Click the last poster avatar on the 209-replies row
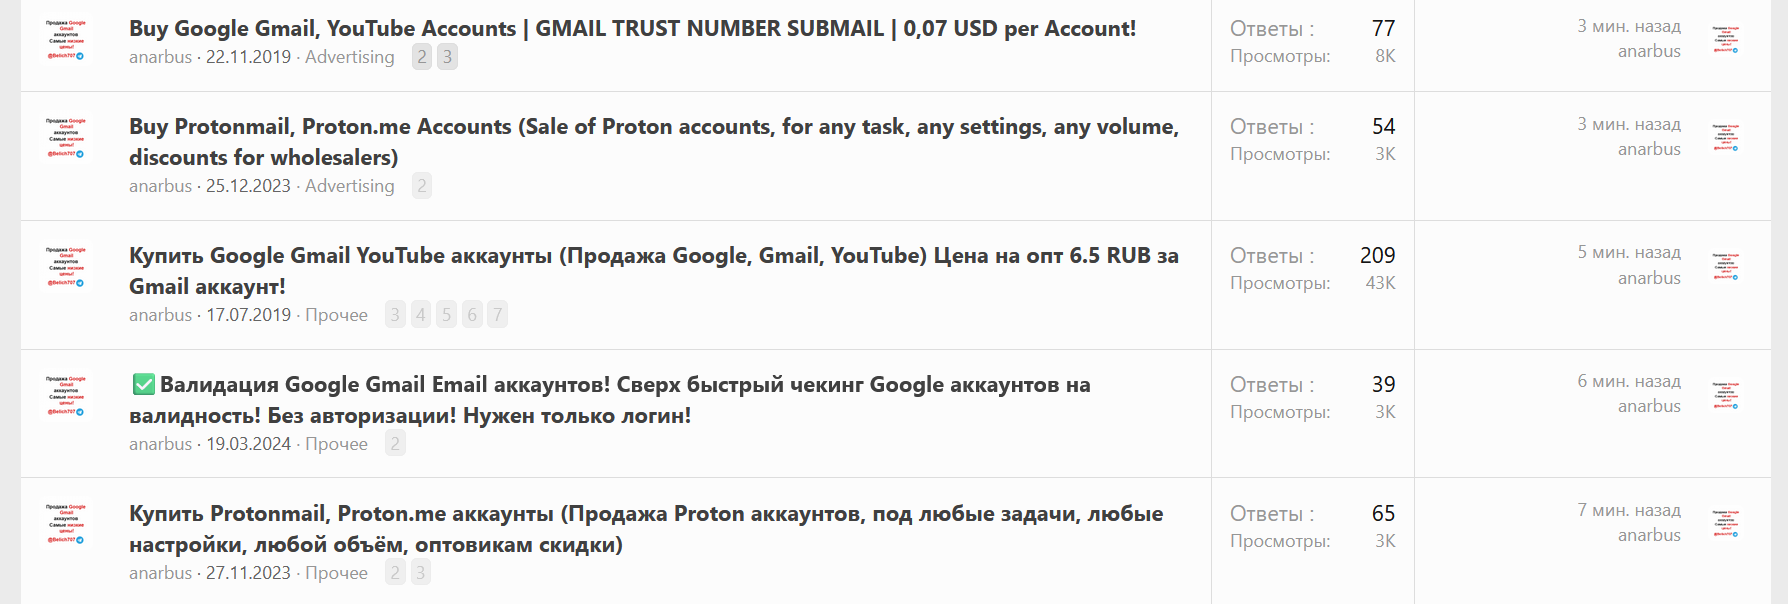The width and height of the screenshot is (1788, 604). pos(1725,266)
